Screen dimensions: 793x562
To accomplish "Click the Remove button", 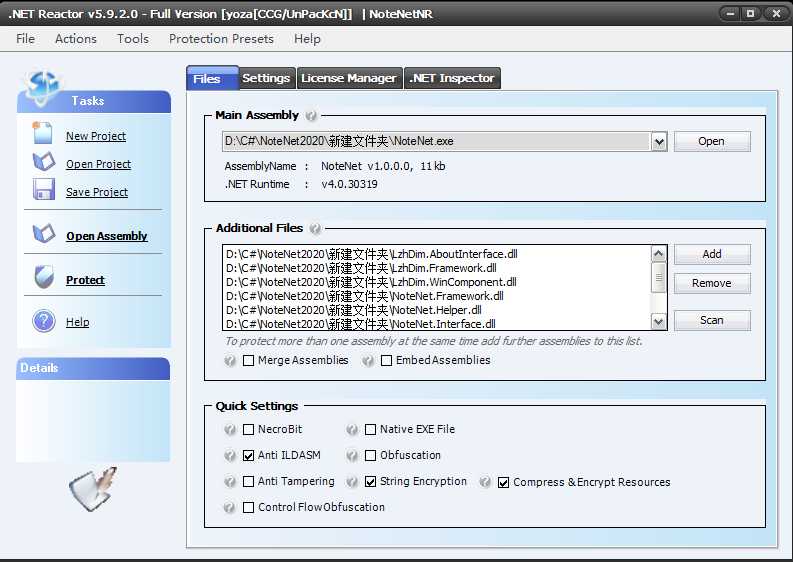I will [x=712, y=283].
